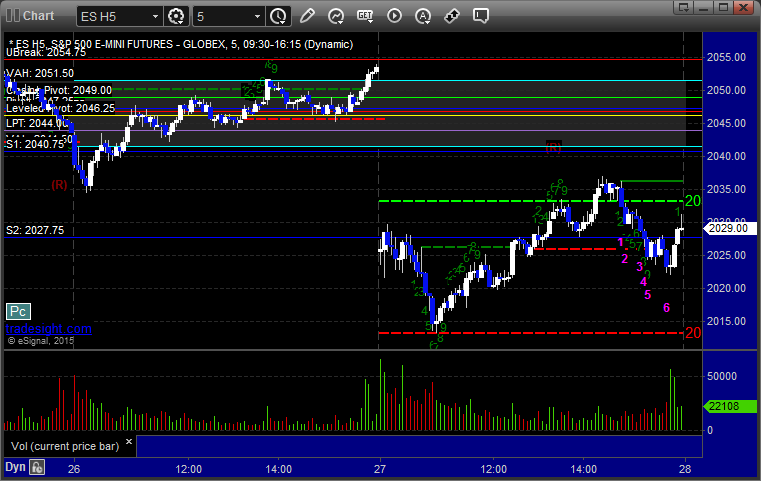761x481 pixels.
Task: Click the 27 date label on time axis
Action: click(380, 469)
